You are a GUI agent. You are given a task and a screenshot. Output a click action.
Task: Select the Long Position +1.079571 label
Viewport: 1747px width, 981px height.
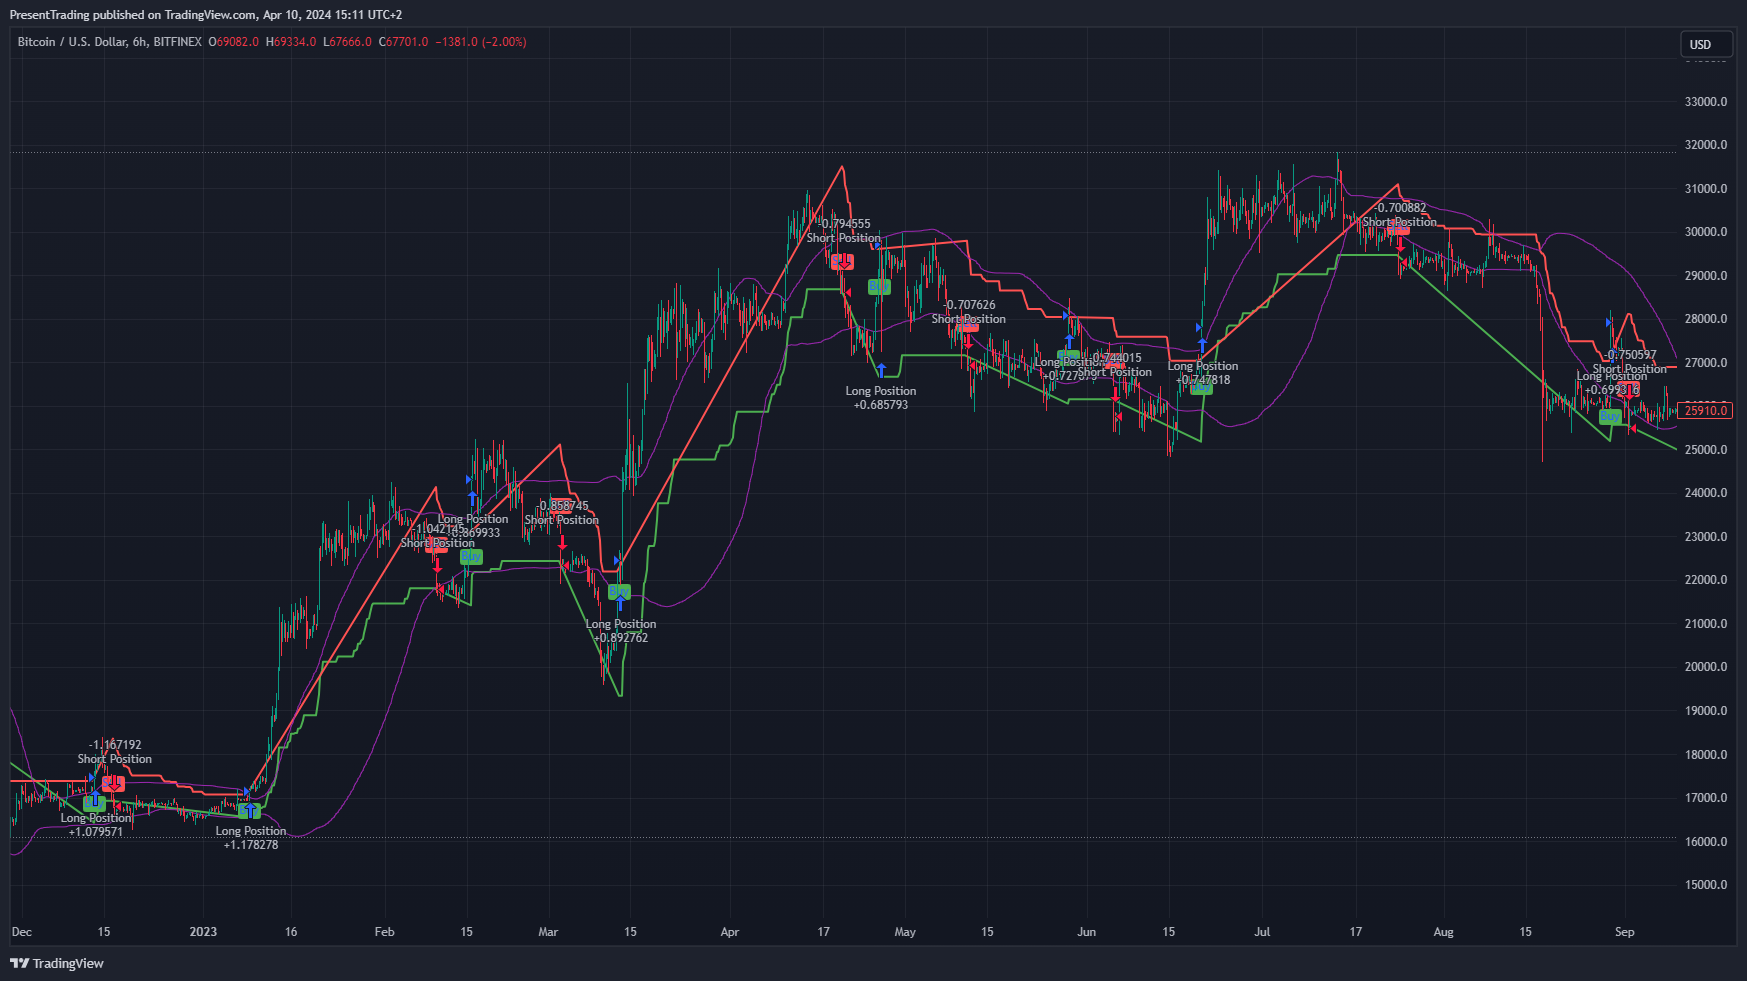[96, 825]
